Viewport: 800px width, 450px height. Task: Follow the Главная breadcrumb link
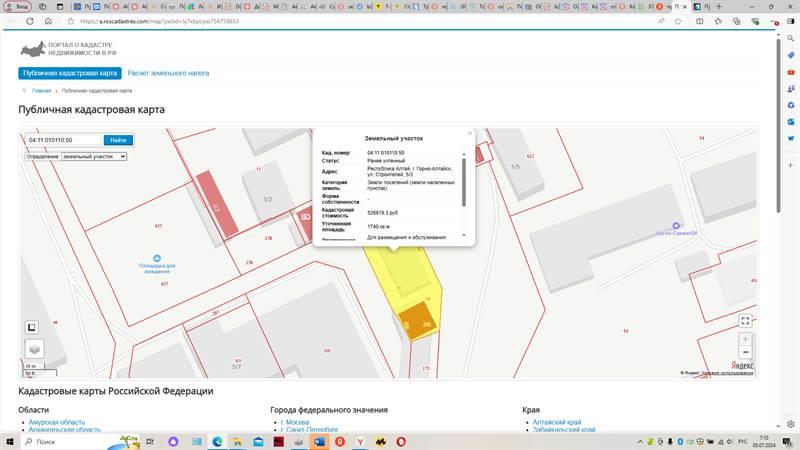point(41,91)
